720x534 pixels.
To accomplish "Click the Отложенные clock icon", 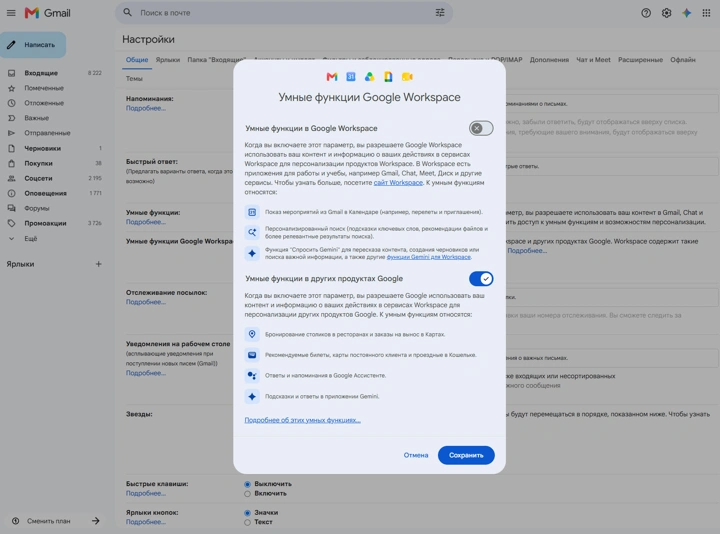I will point(11,103).
